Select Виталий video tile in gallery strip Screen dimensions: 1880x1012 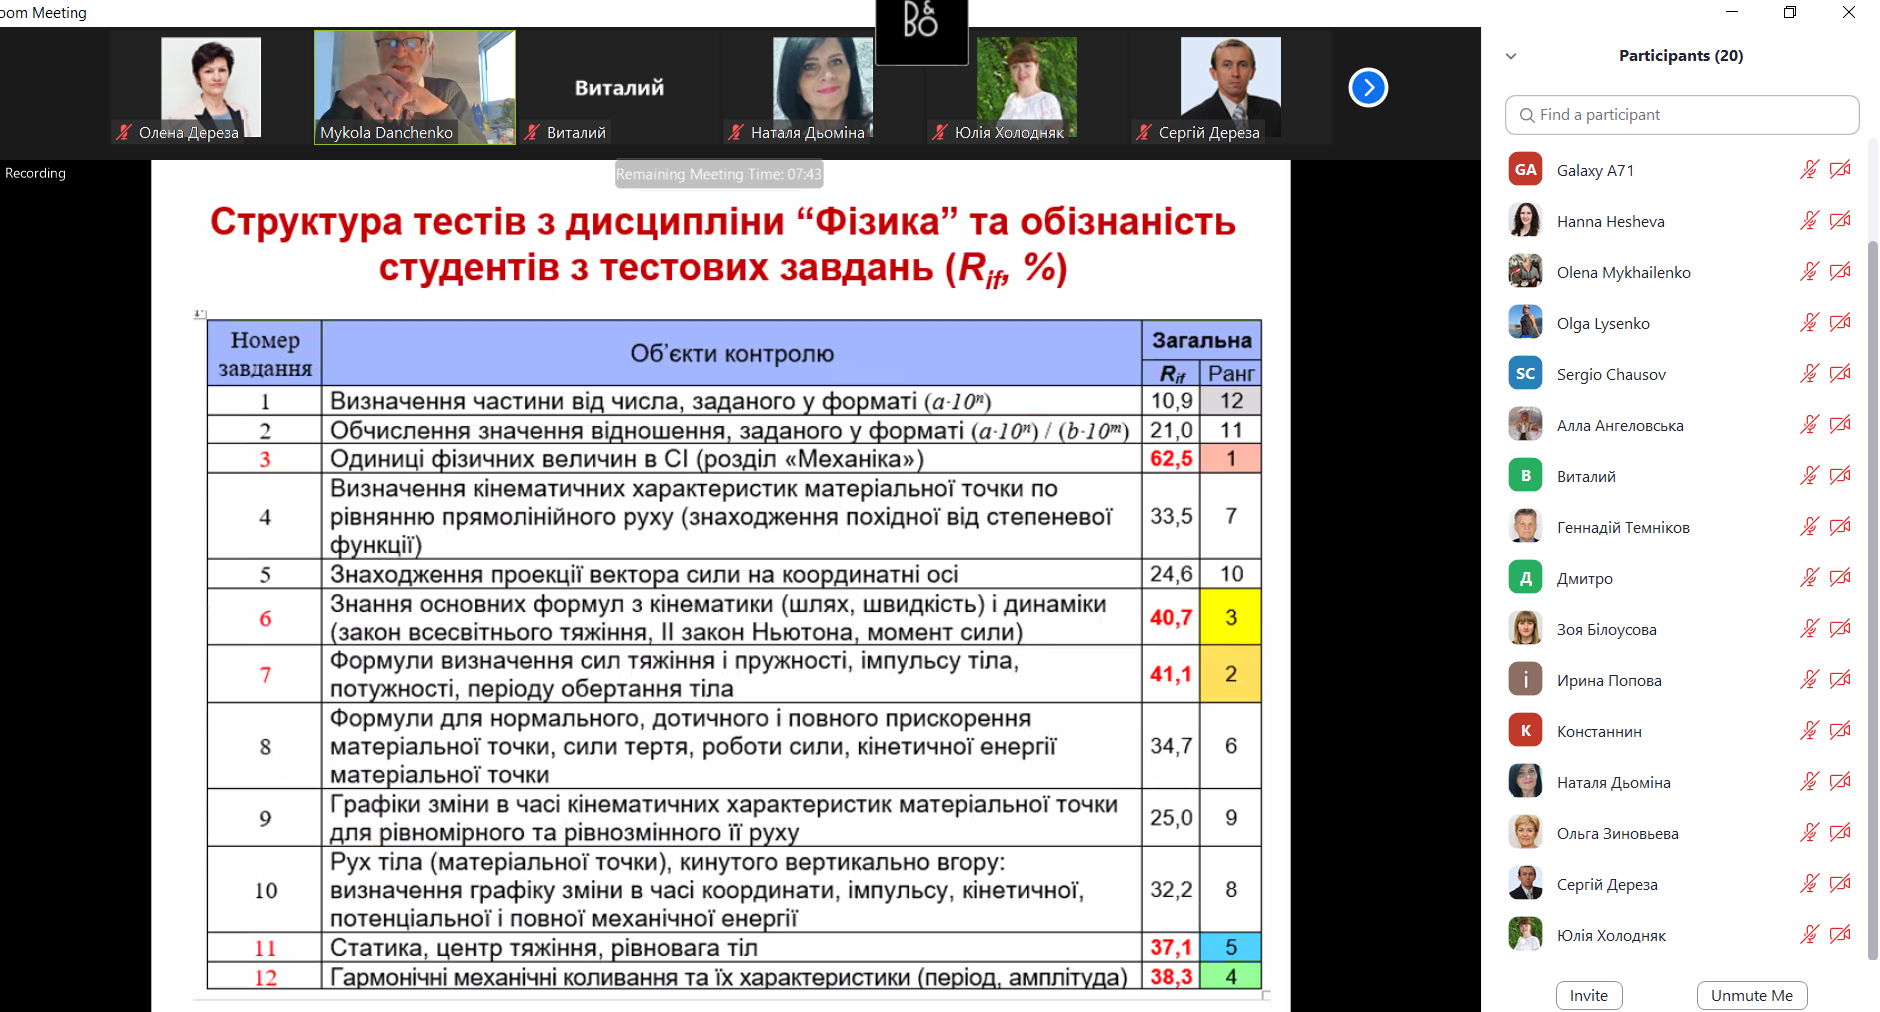tap(619, 88)
